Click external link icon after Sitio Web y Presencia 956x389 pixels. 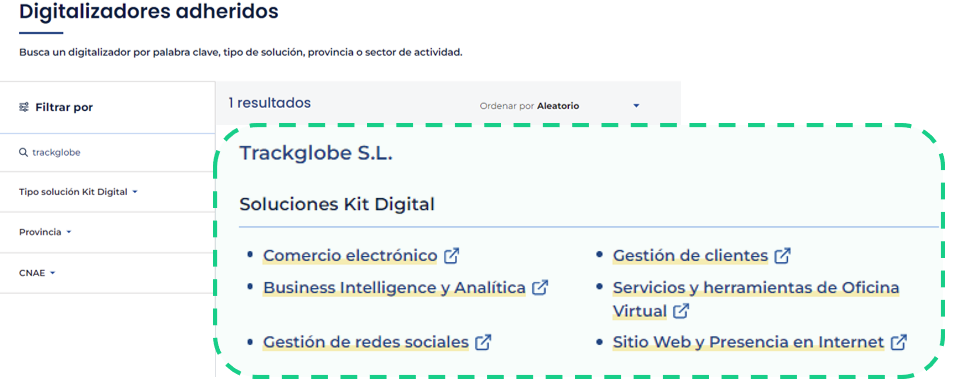(x=898, y=343)
